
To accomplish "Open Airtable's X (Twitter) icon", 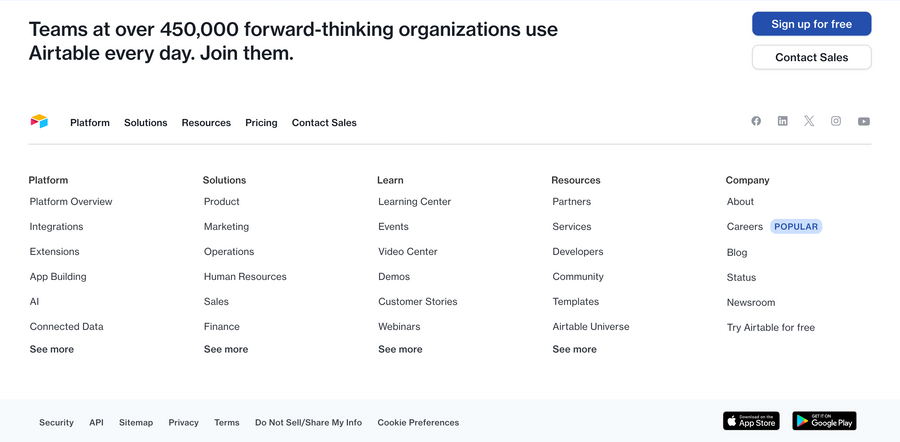I will pyautogui.click(x=809, y=121).
